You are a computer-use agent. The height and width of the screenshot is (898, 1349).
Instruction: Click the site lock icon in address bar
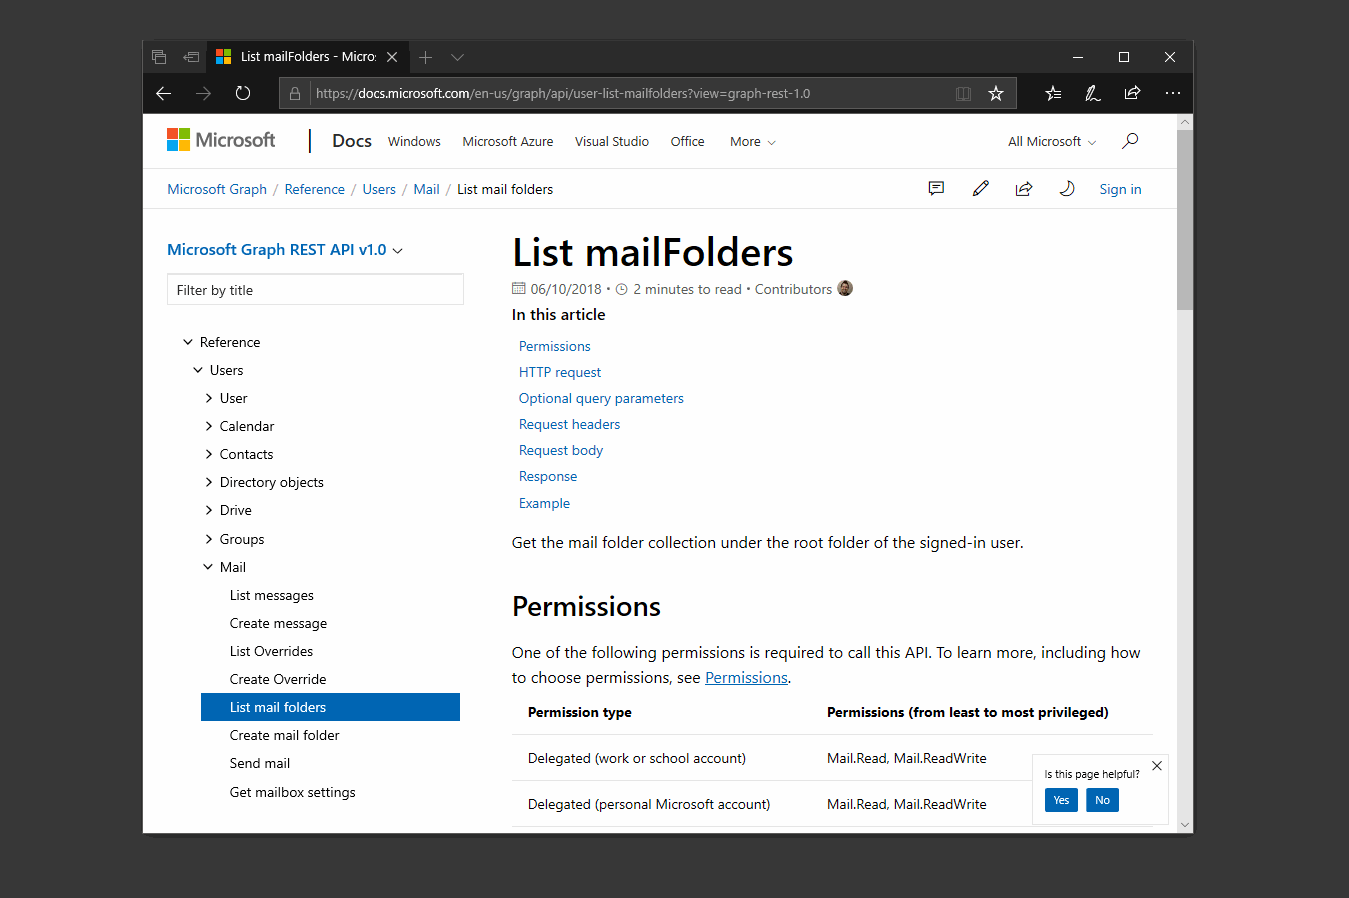coord(295,93)
